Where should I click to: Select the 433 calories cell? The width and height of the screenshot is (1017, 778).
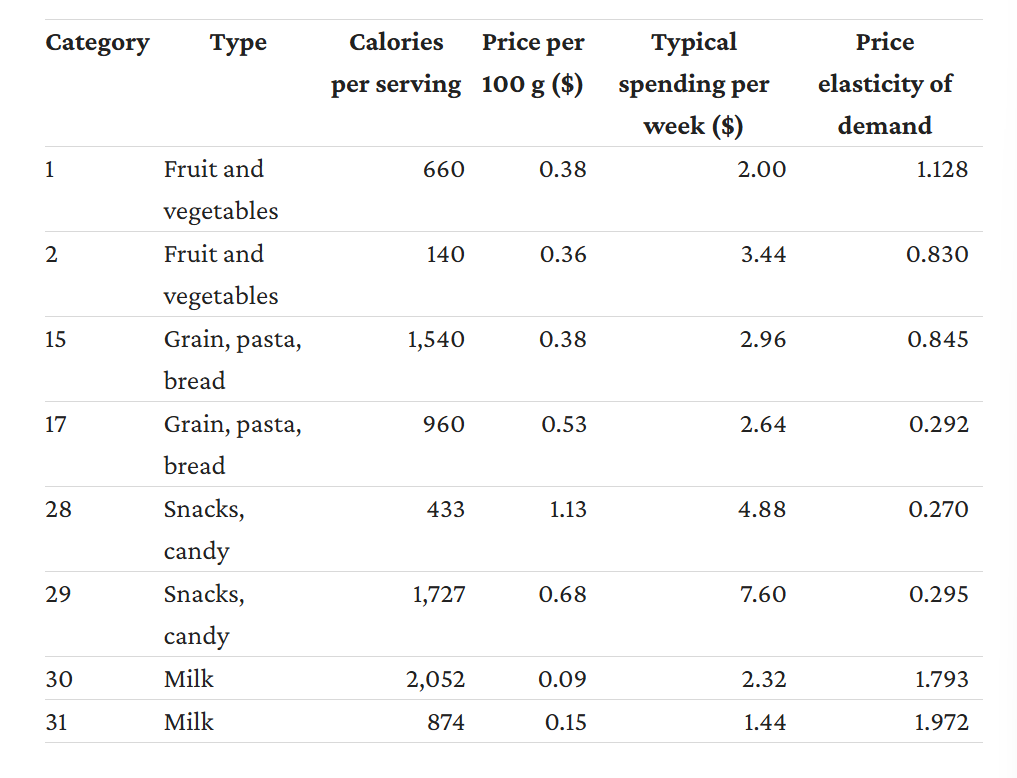(x=446, y=510)
